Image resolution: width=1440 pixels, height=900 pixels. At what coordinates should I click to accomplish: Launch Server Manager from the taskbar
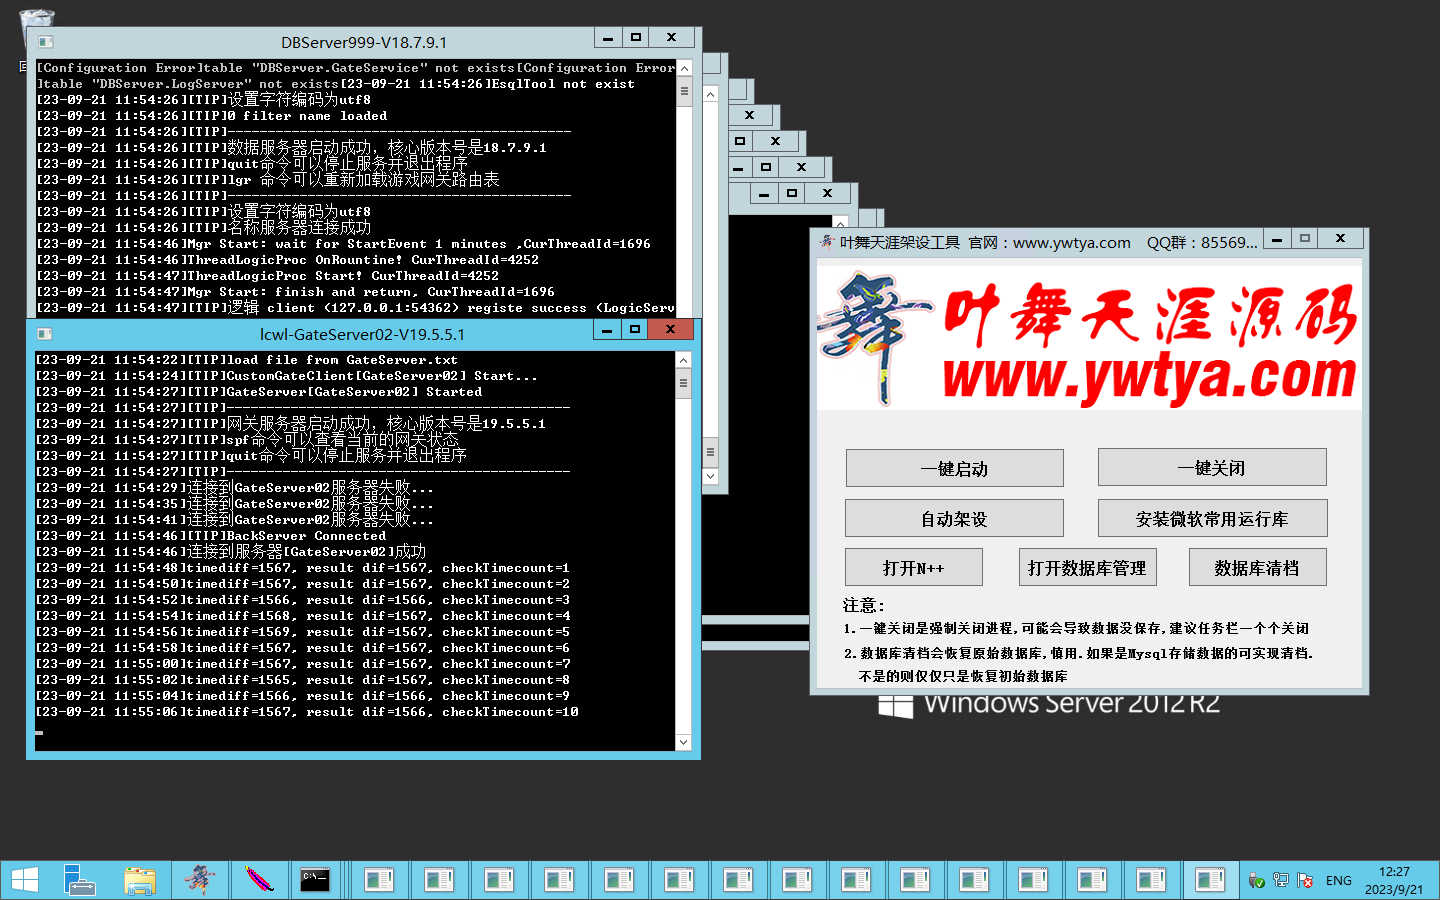coord(79,880)
